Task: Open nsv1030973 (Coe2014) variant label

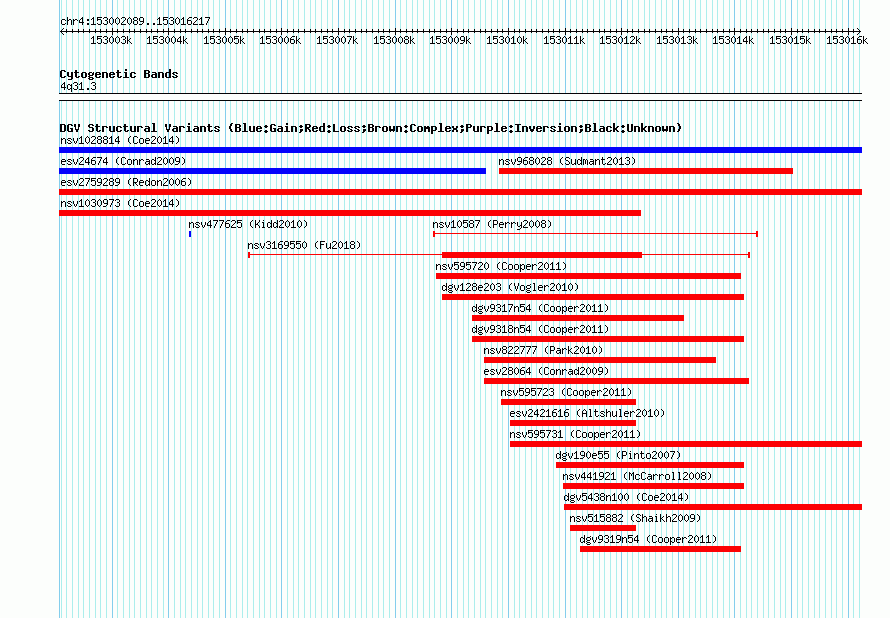Action: pos(120,203)
